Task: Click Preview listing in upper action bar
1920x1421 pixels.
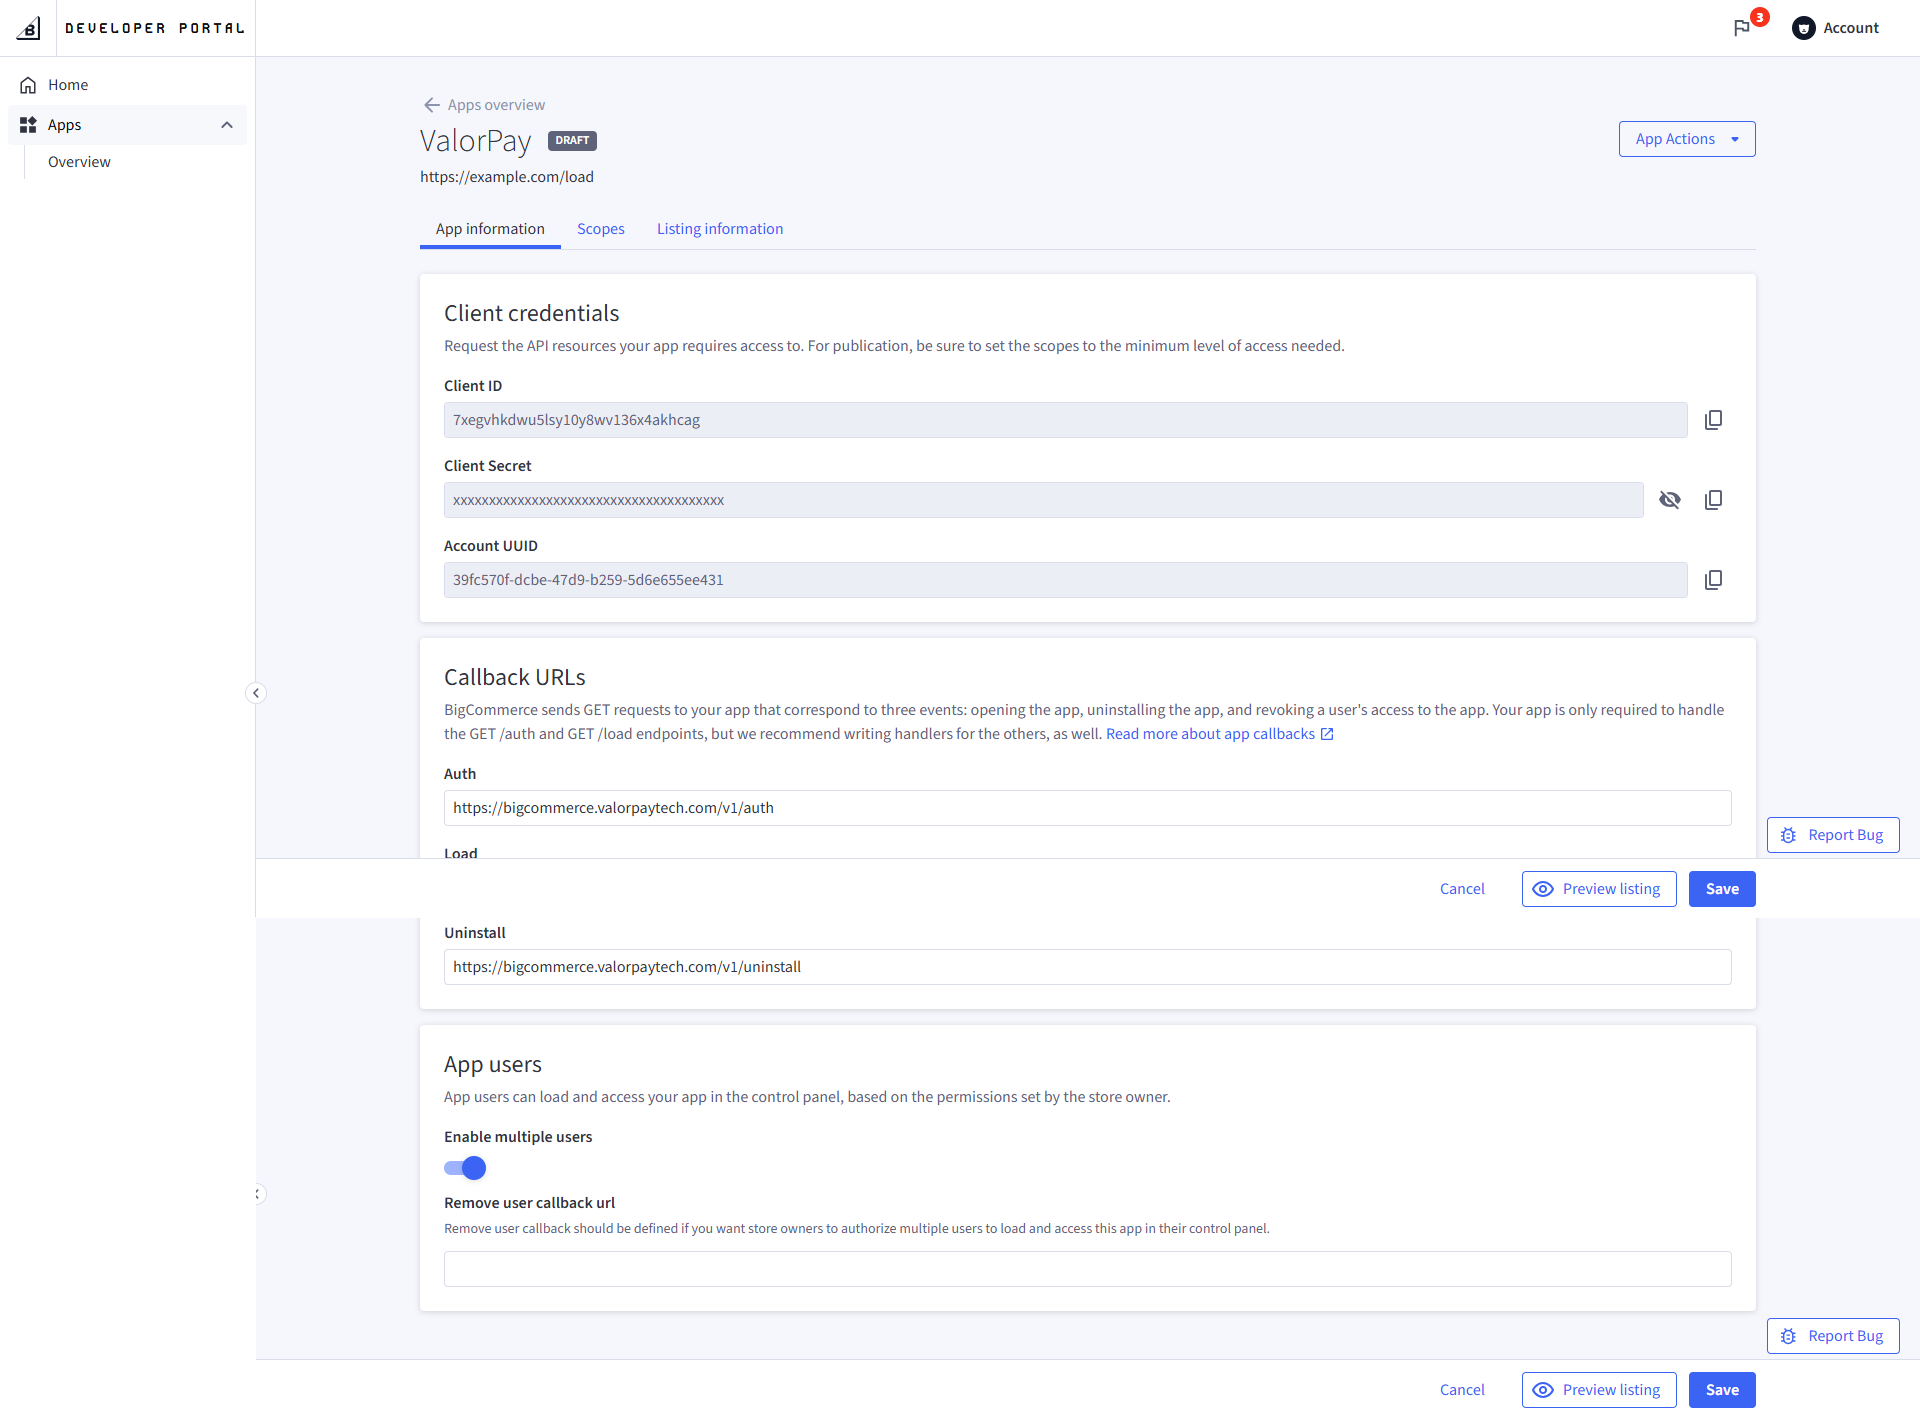Action: coord(1599,889)
